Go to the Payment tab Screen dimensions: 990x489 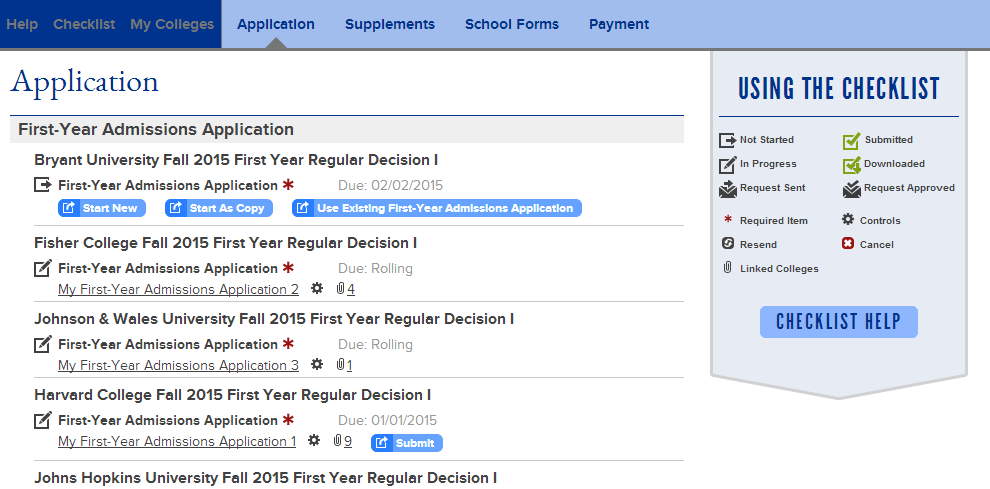tap(618, 24)
